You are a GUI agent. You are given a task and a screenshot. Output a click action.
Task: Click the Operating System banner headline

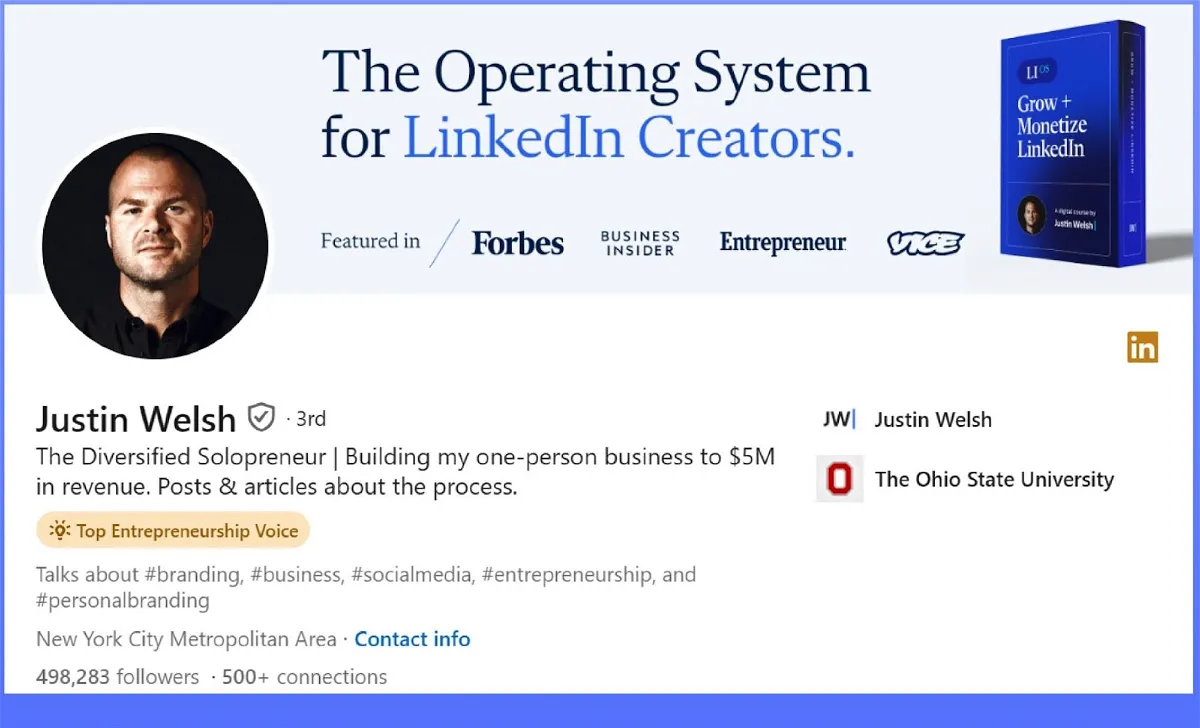pyautogui.click(x=595, y=103)
